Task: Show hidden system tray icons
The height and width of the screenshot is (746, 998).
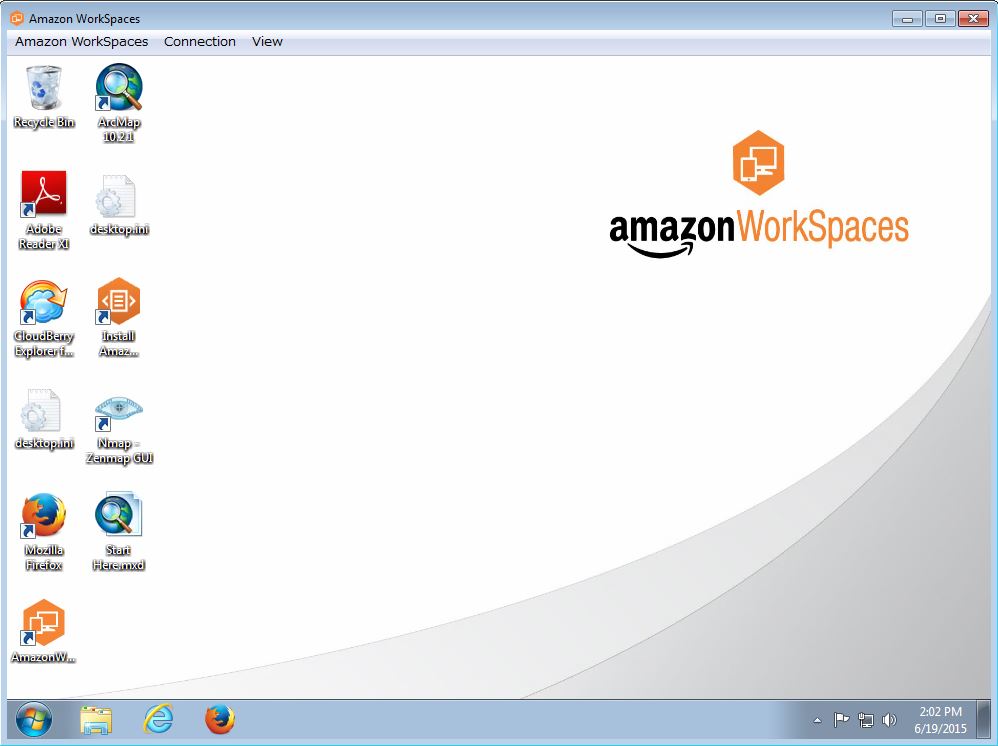Action: (x=817, y=721)
